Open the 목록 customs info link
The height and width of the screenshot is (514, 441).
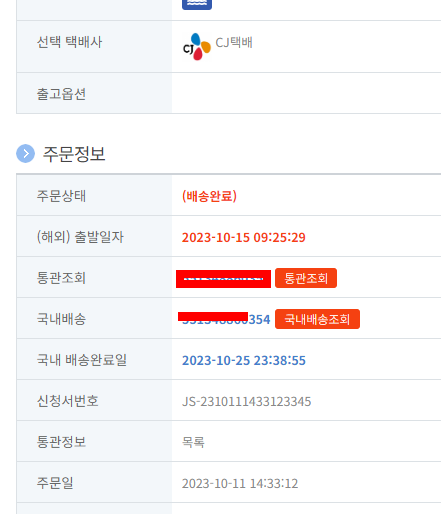pos(193,442)
